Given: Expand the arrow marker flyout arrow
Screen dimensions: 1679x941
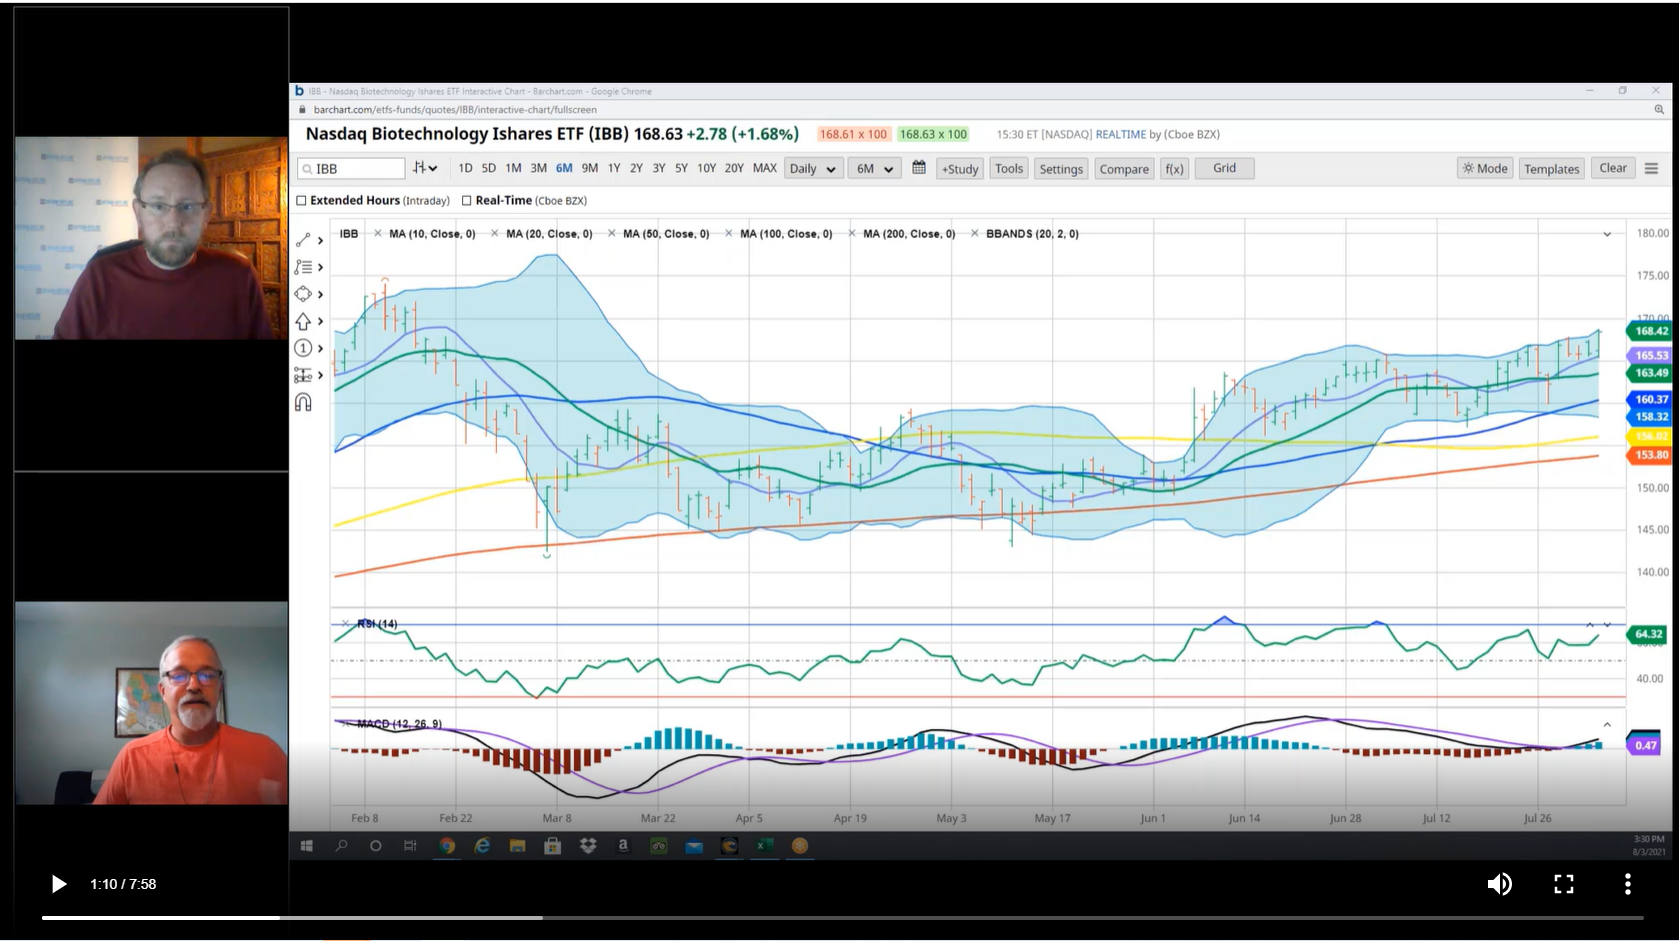Looking at the screenshot, I should pos(320,321).
